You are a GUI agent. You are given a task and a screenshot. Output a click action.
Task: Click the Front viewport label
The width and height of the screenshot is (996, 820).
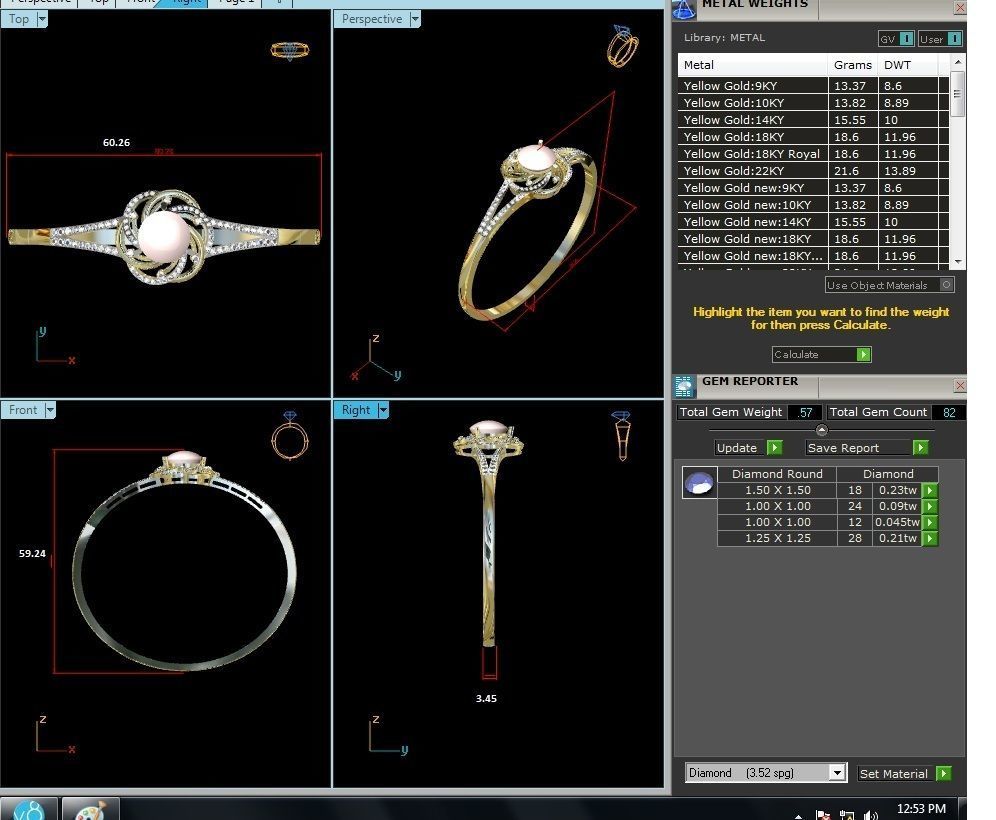click(24, 410)
